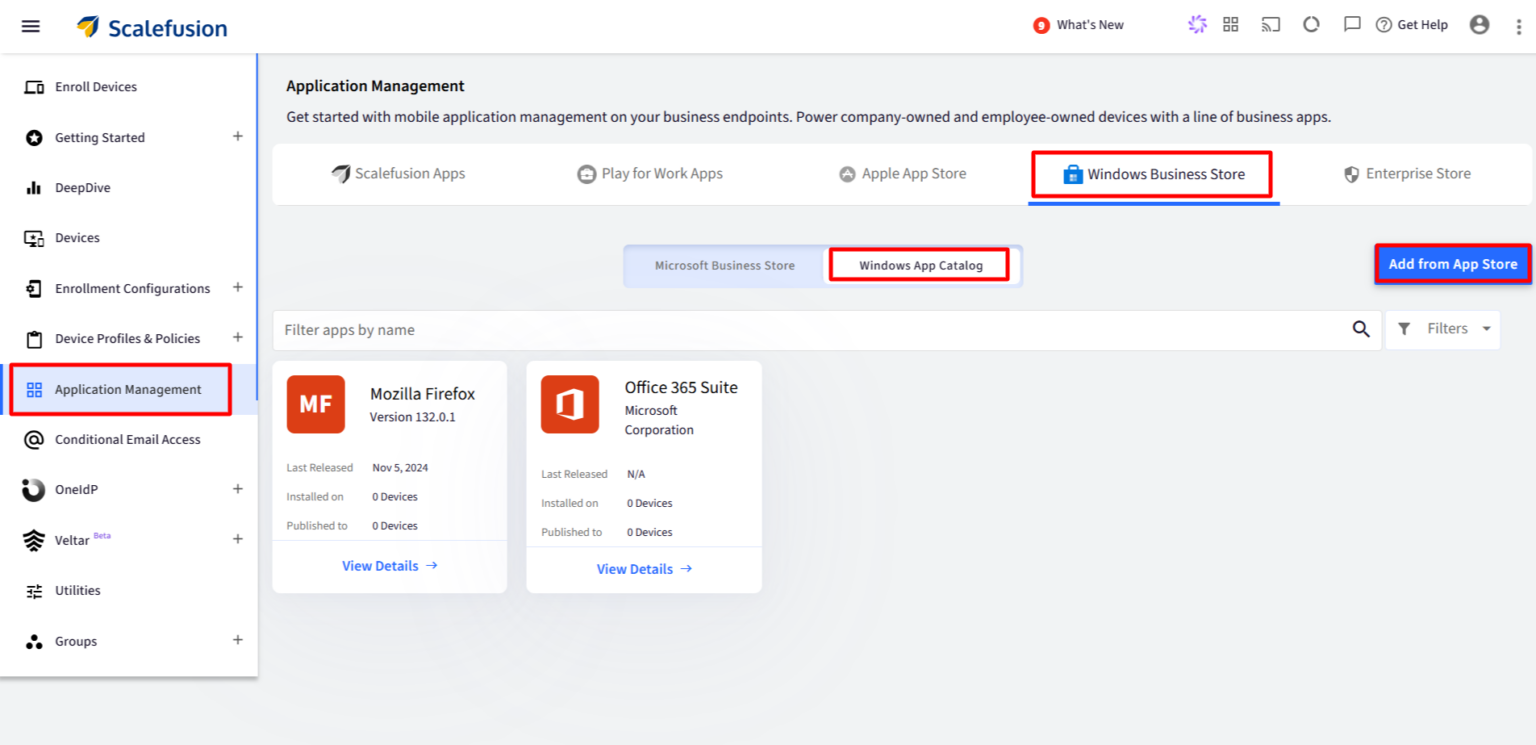Open the Filters dropdown

tap(1443, 329)
